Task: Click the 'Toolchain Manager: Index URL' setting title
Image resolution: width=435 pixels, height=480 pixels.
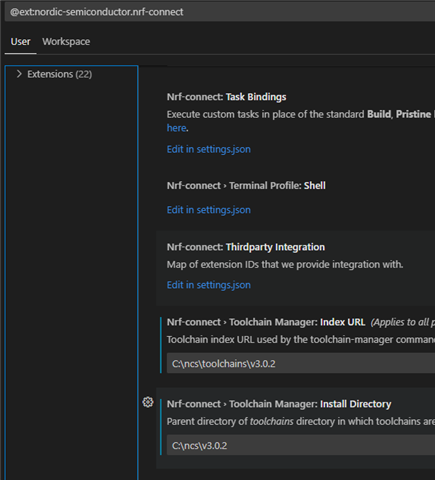Action: 266,322
